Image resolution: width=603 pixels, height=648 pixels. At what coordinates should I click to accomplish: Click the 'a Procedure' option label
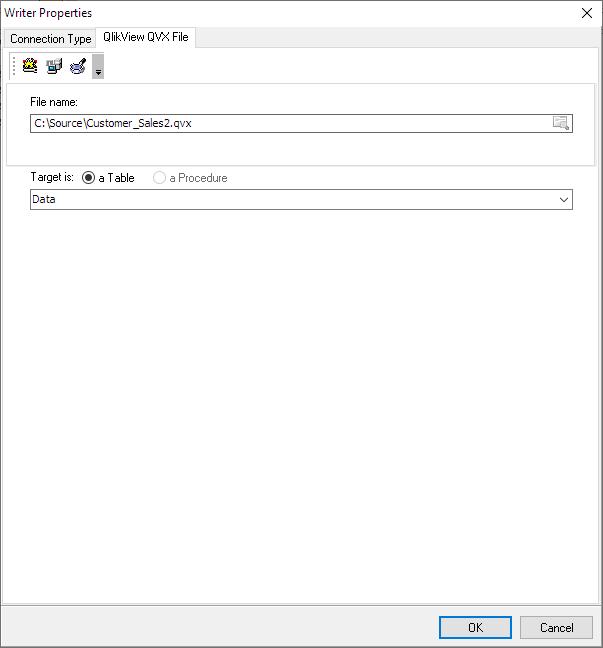(x=198, y=178)
